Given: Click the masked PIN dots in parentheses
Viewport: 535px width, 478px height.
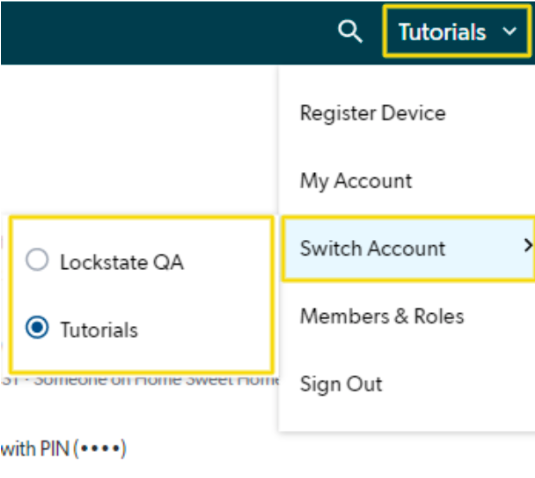Looking at the screenshot, I should [100, 448].
